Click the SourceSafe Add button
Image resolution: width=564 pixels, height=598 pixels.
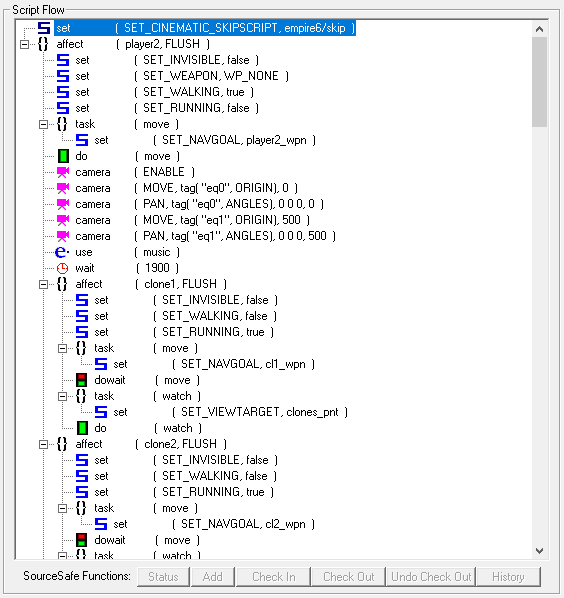pyautogui.click(x=212, y=577)
